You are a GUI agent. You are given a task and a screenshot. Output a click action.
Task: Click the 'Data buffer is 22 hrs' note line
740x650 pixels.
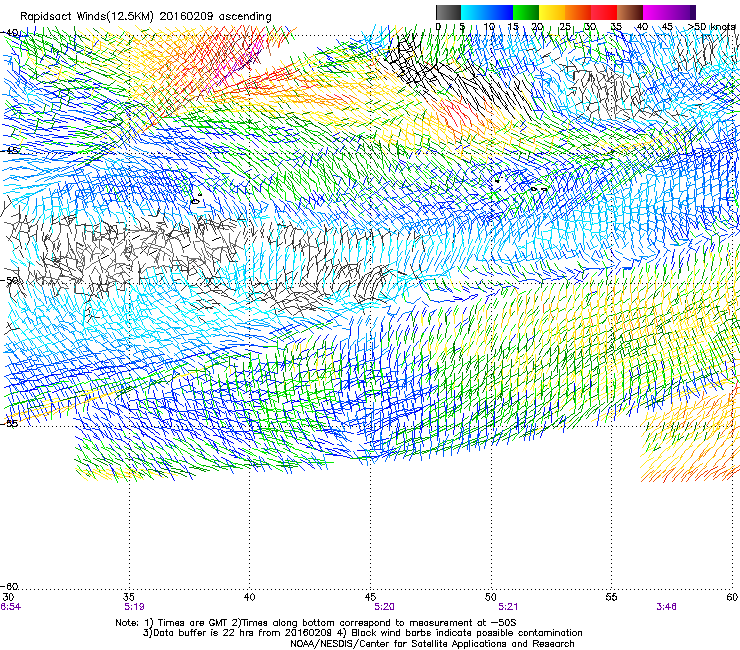click(x=238, y=633)
